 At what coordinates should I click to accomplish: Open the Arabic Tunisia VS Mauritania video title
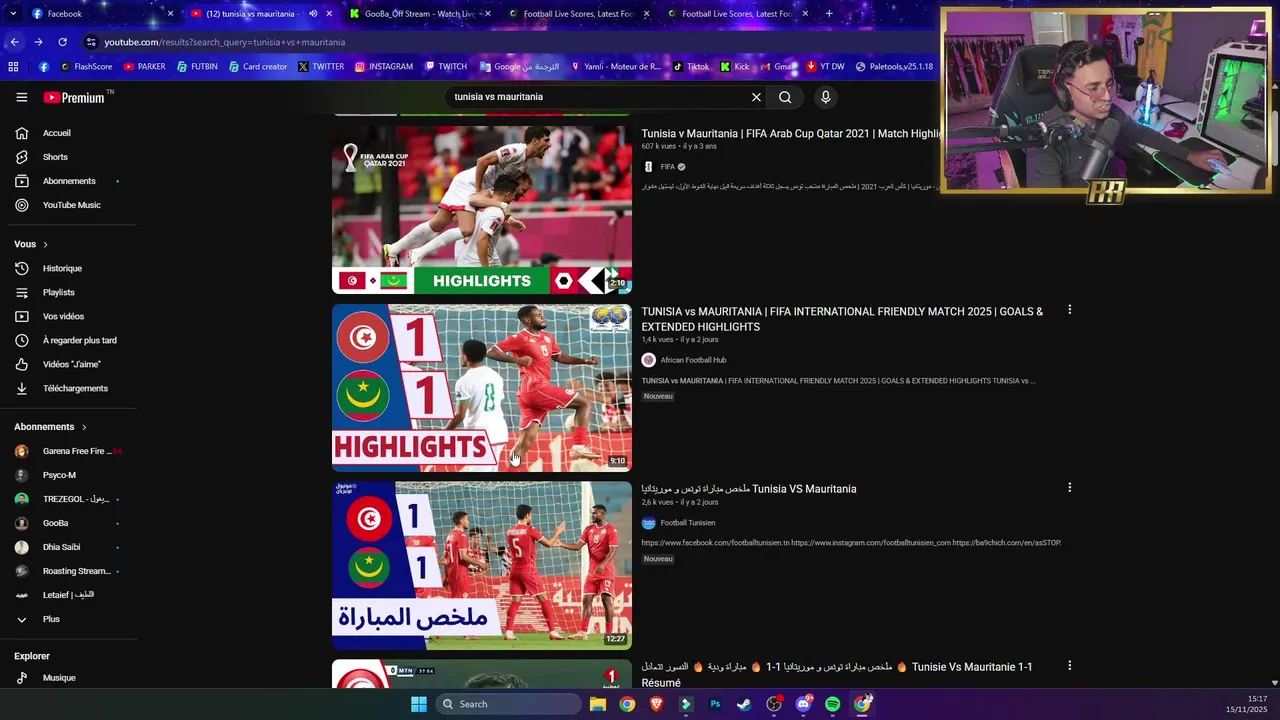749,489
